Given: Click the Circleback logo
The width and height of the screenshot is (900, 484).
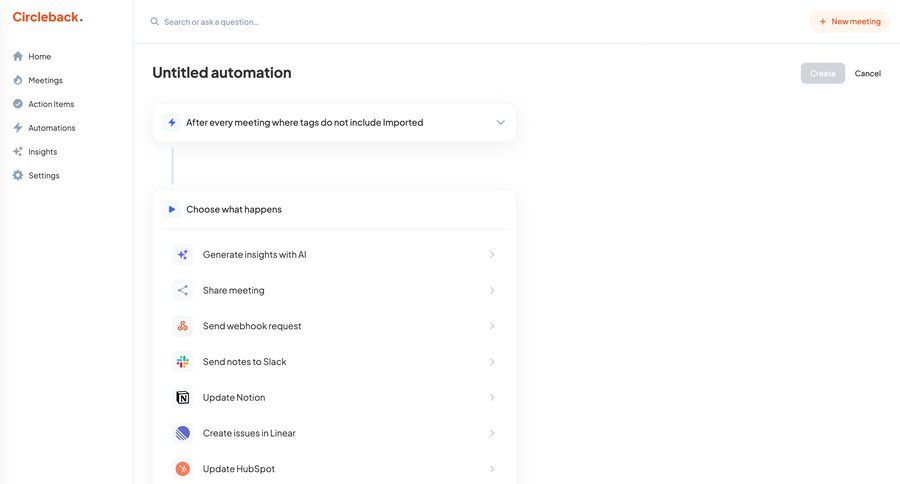Looking at the screenshot, I should coord(47,17).
